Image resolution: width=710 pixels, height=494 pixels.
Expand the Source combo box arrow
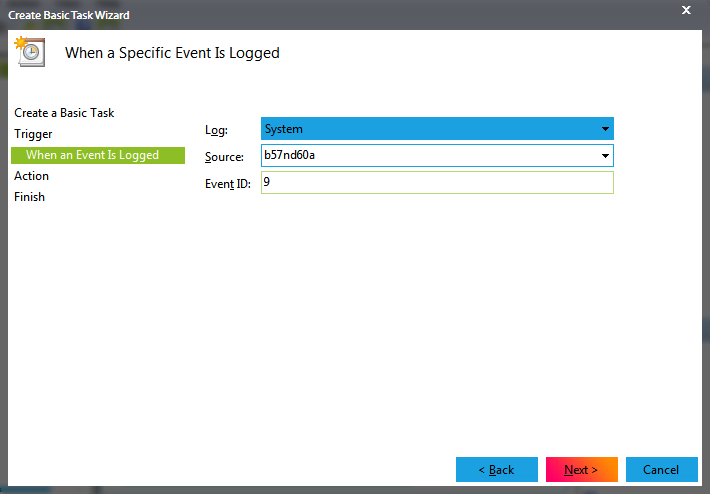coord(604,156)
